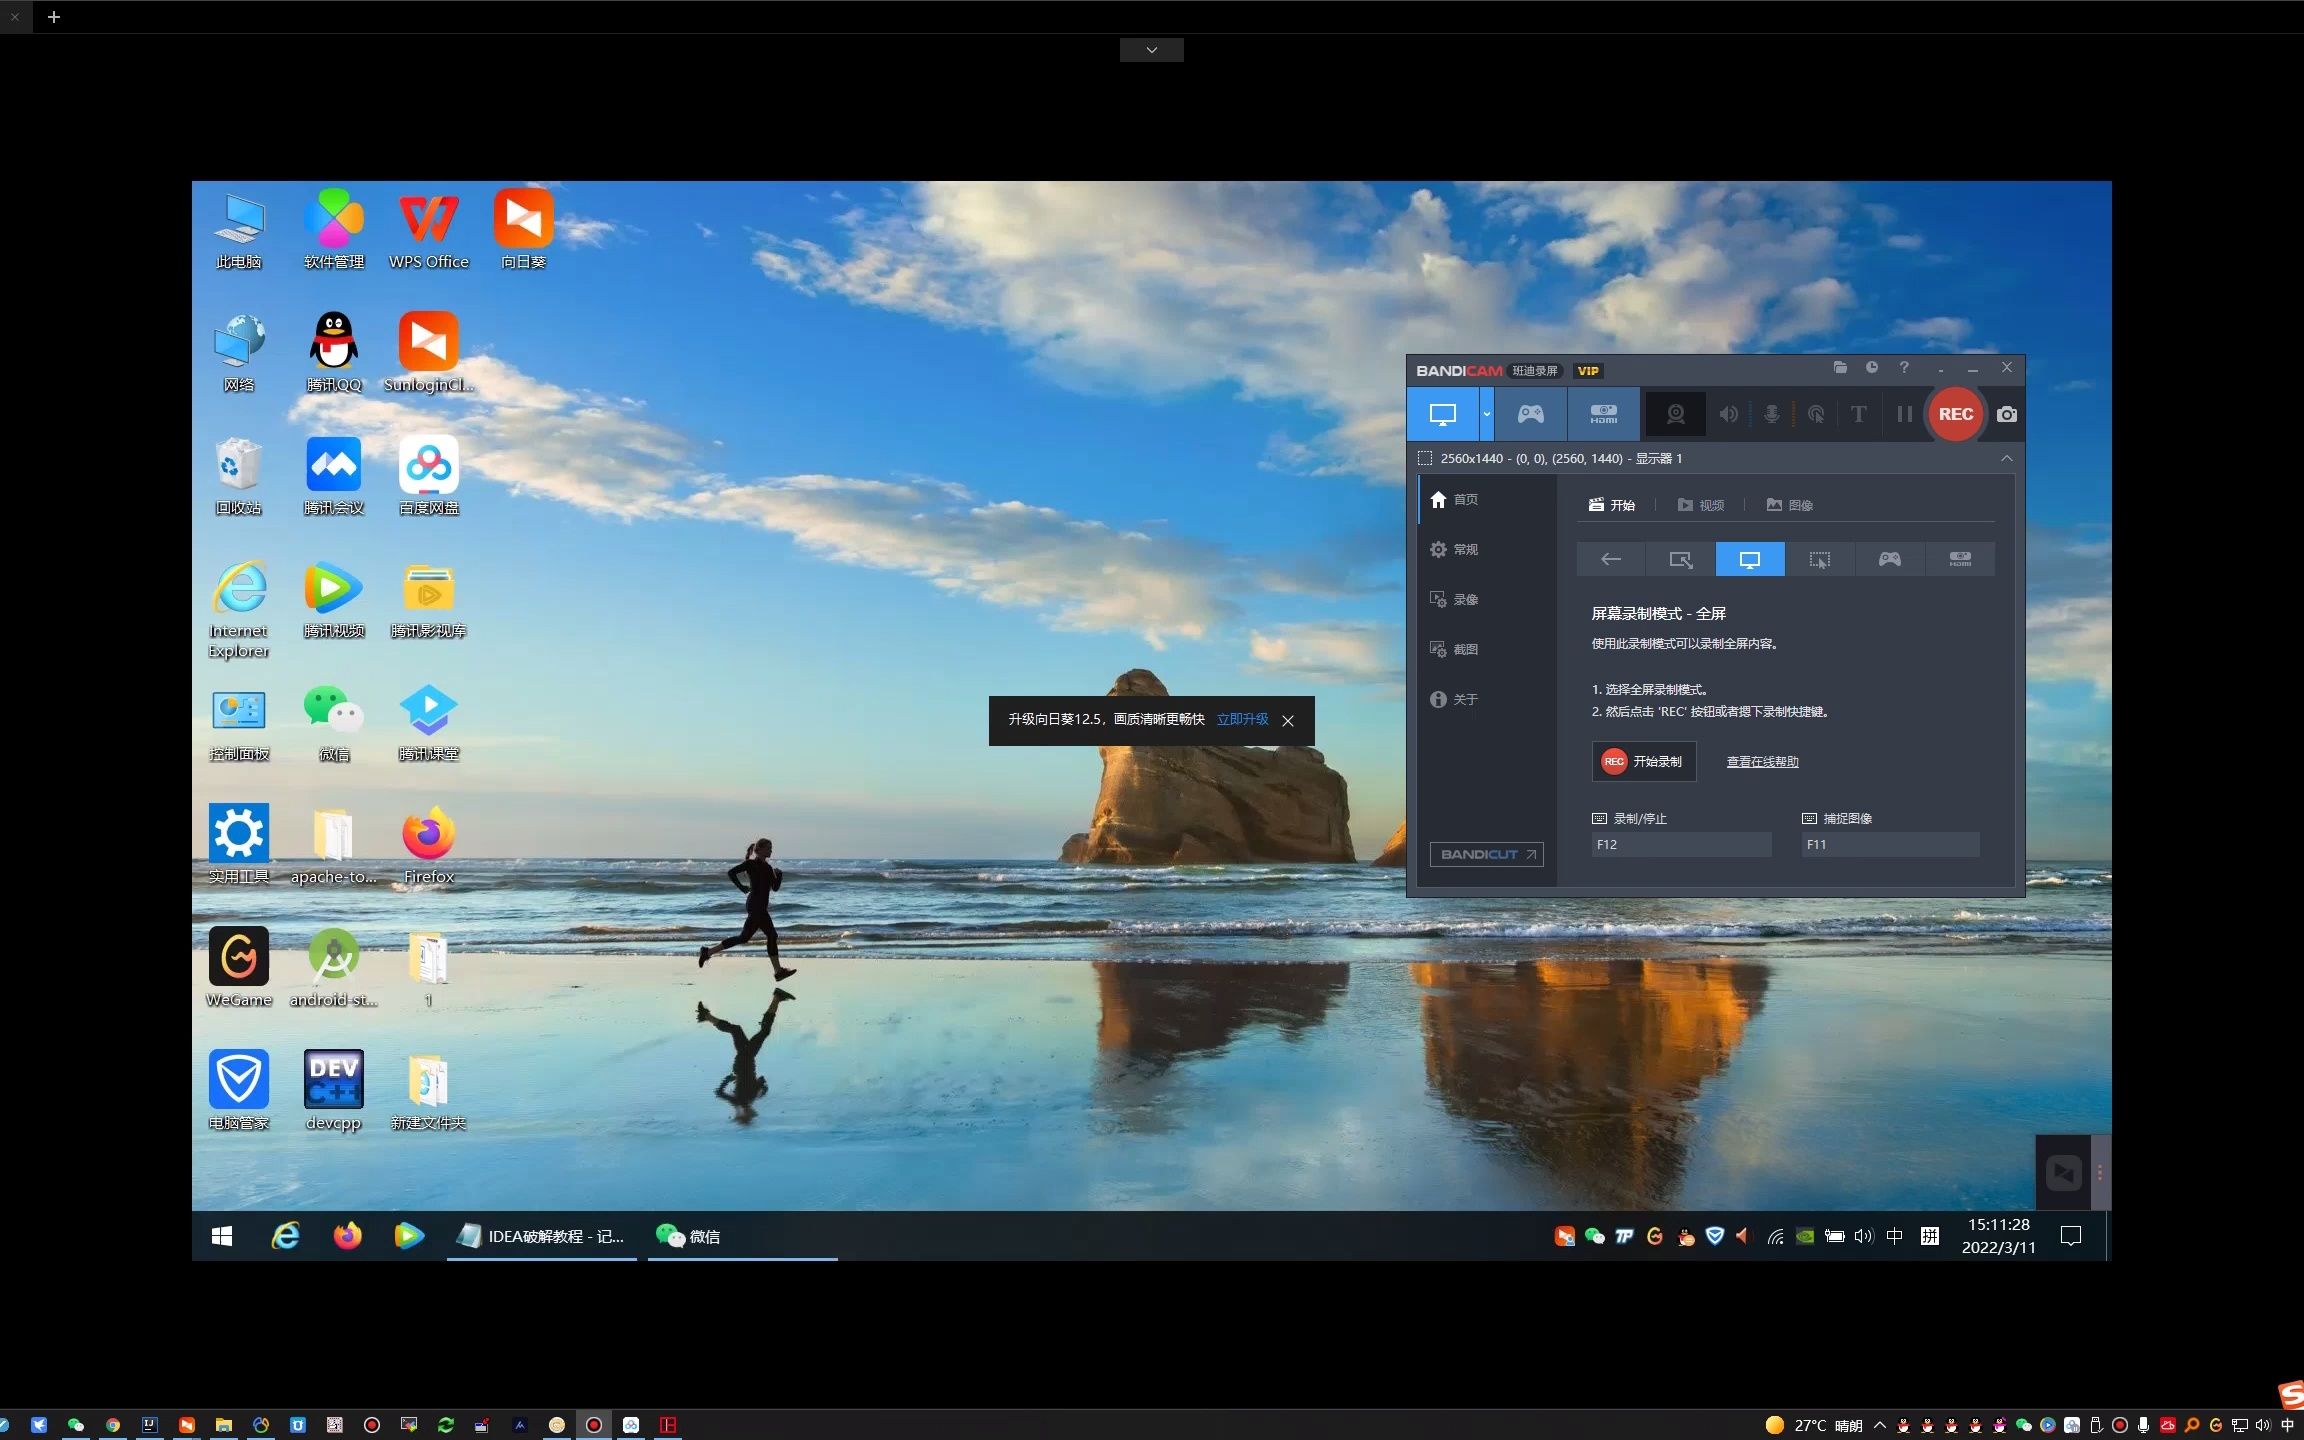Toggle the microphone recording icon

(x=1771, y=414)
